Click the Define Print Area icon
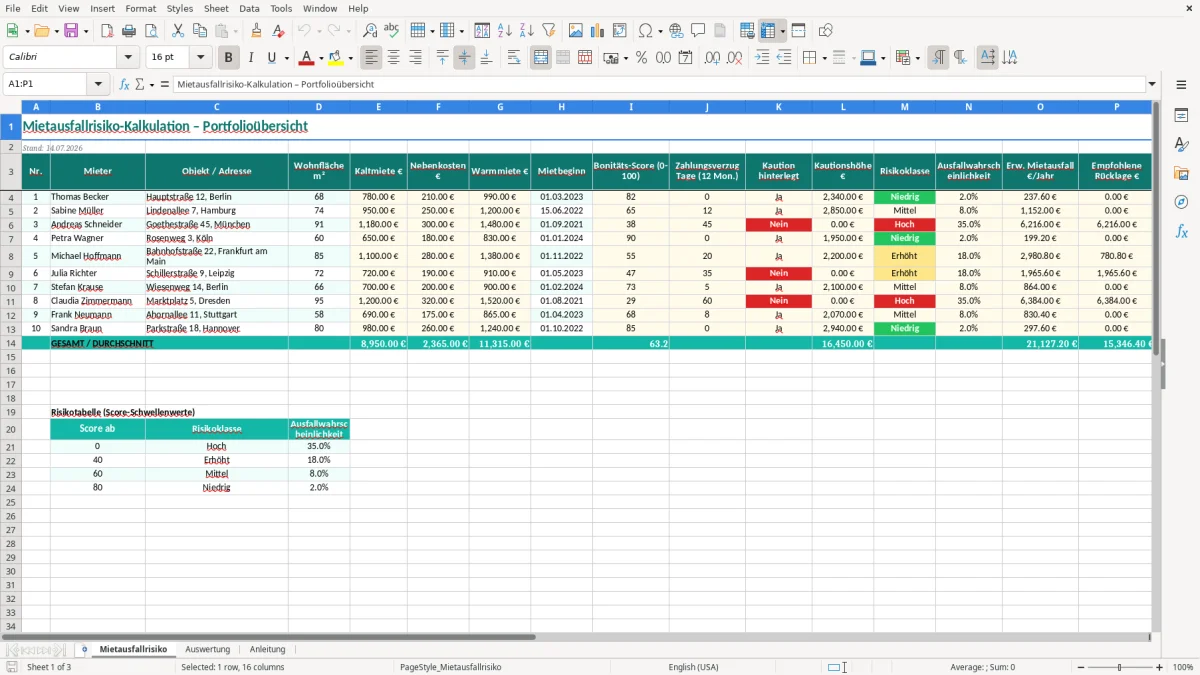Image resolution: width=1200 pixels, height=675 pixels. coord(747,31)
